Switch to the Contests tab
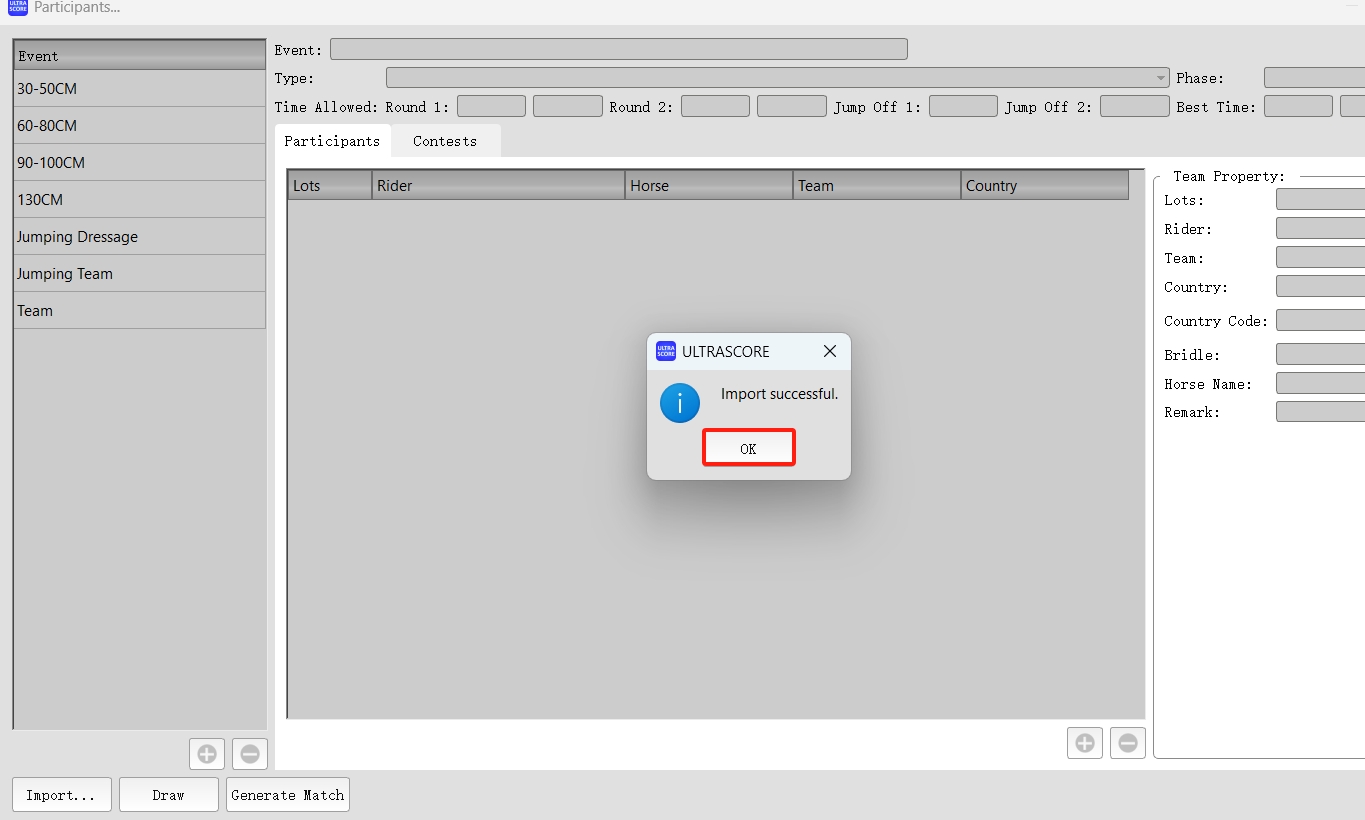The image size is (1365, 820). pyautogui.click(x=445, y=141)
